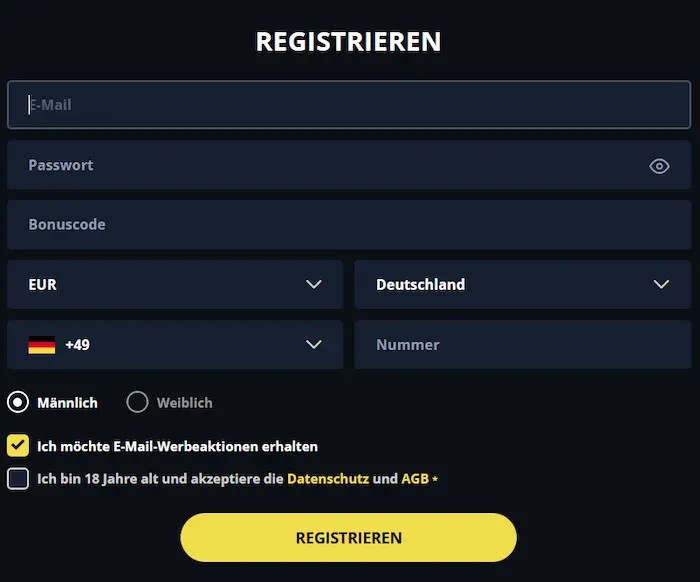Open the AGB terms link

point(415,479)
